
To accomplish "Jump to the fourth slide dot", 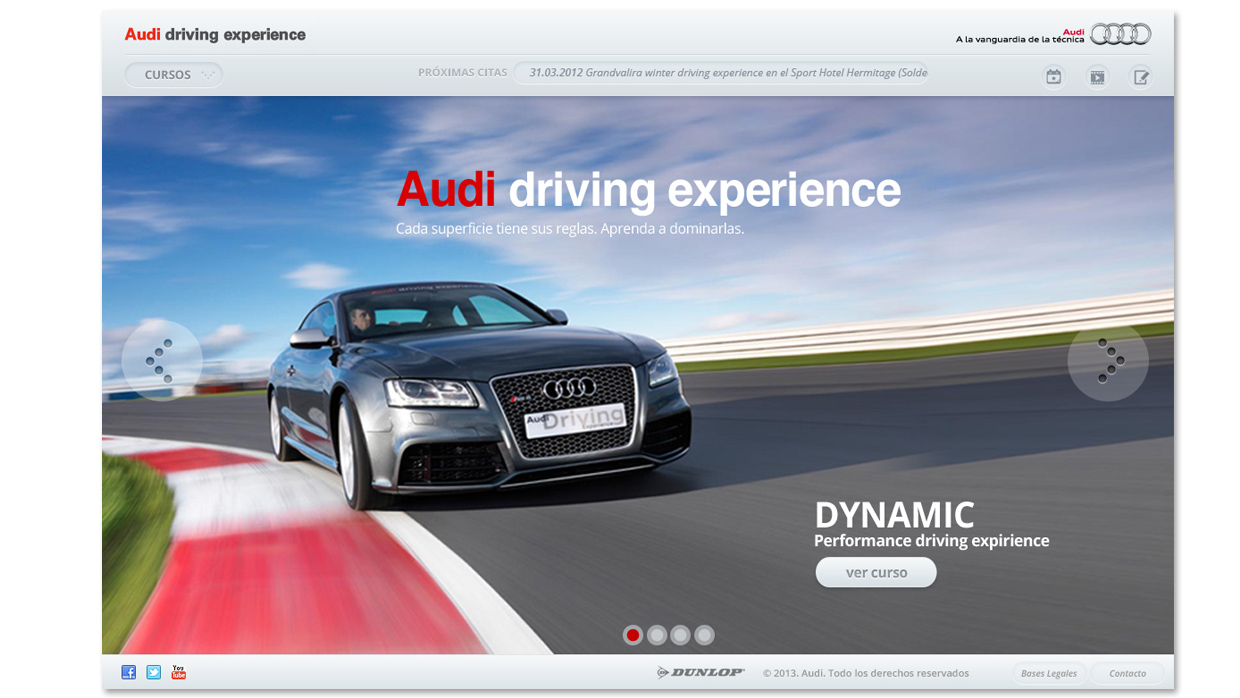I will pos(704,635).
